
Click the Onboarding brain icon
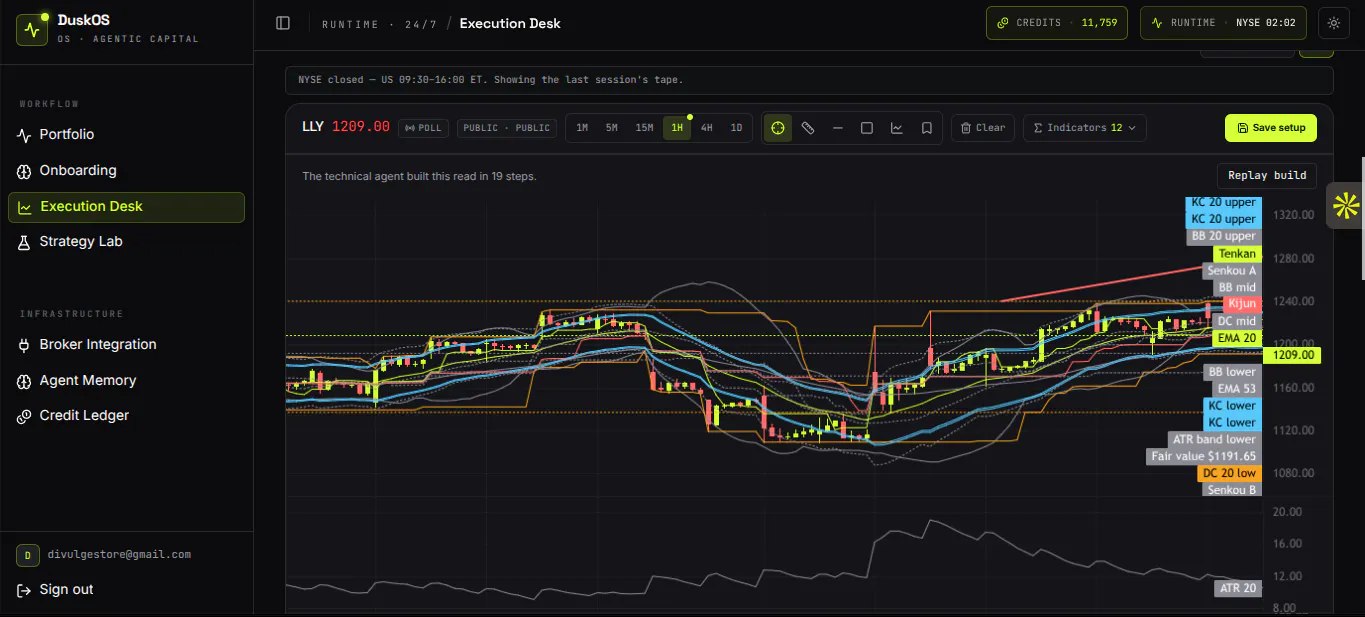25,171
